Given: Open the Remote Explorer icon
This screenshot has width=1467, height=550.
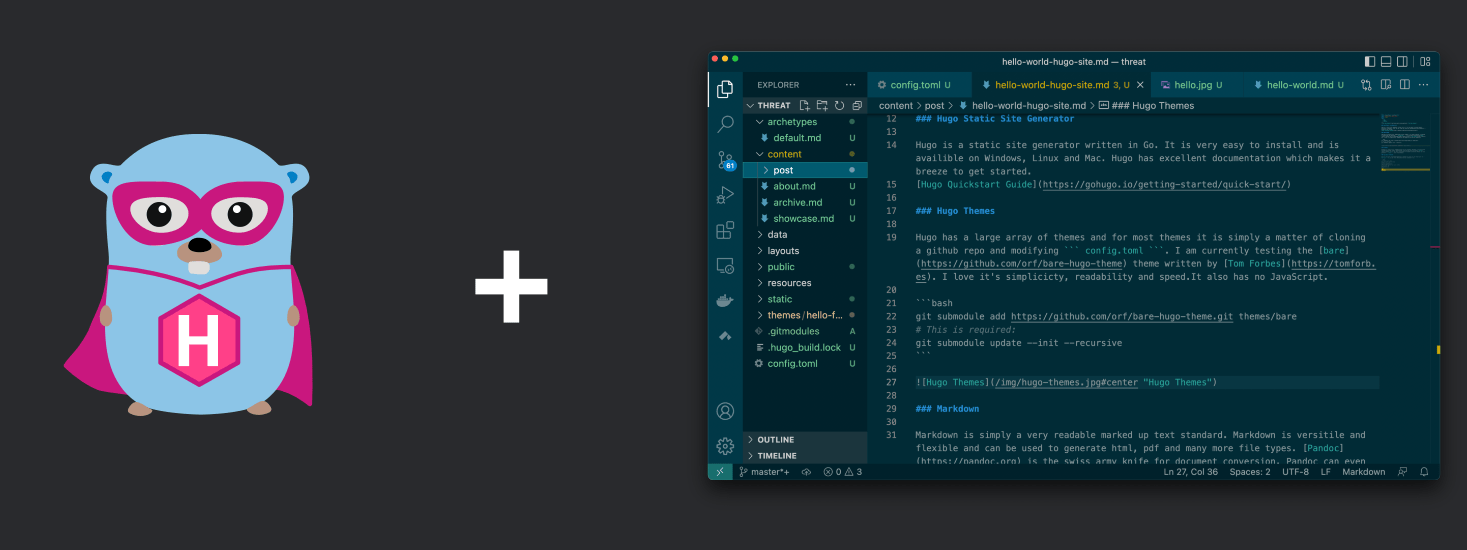Looking at the screenshot, I should click(725, 266).
